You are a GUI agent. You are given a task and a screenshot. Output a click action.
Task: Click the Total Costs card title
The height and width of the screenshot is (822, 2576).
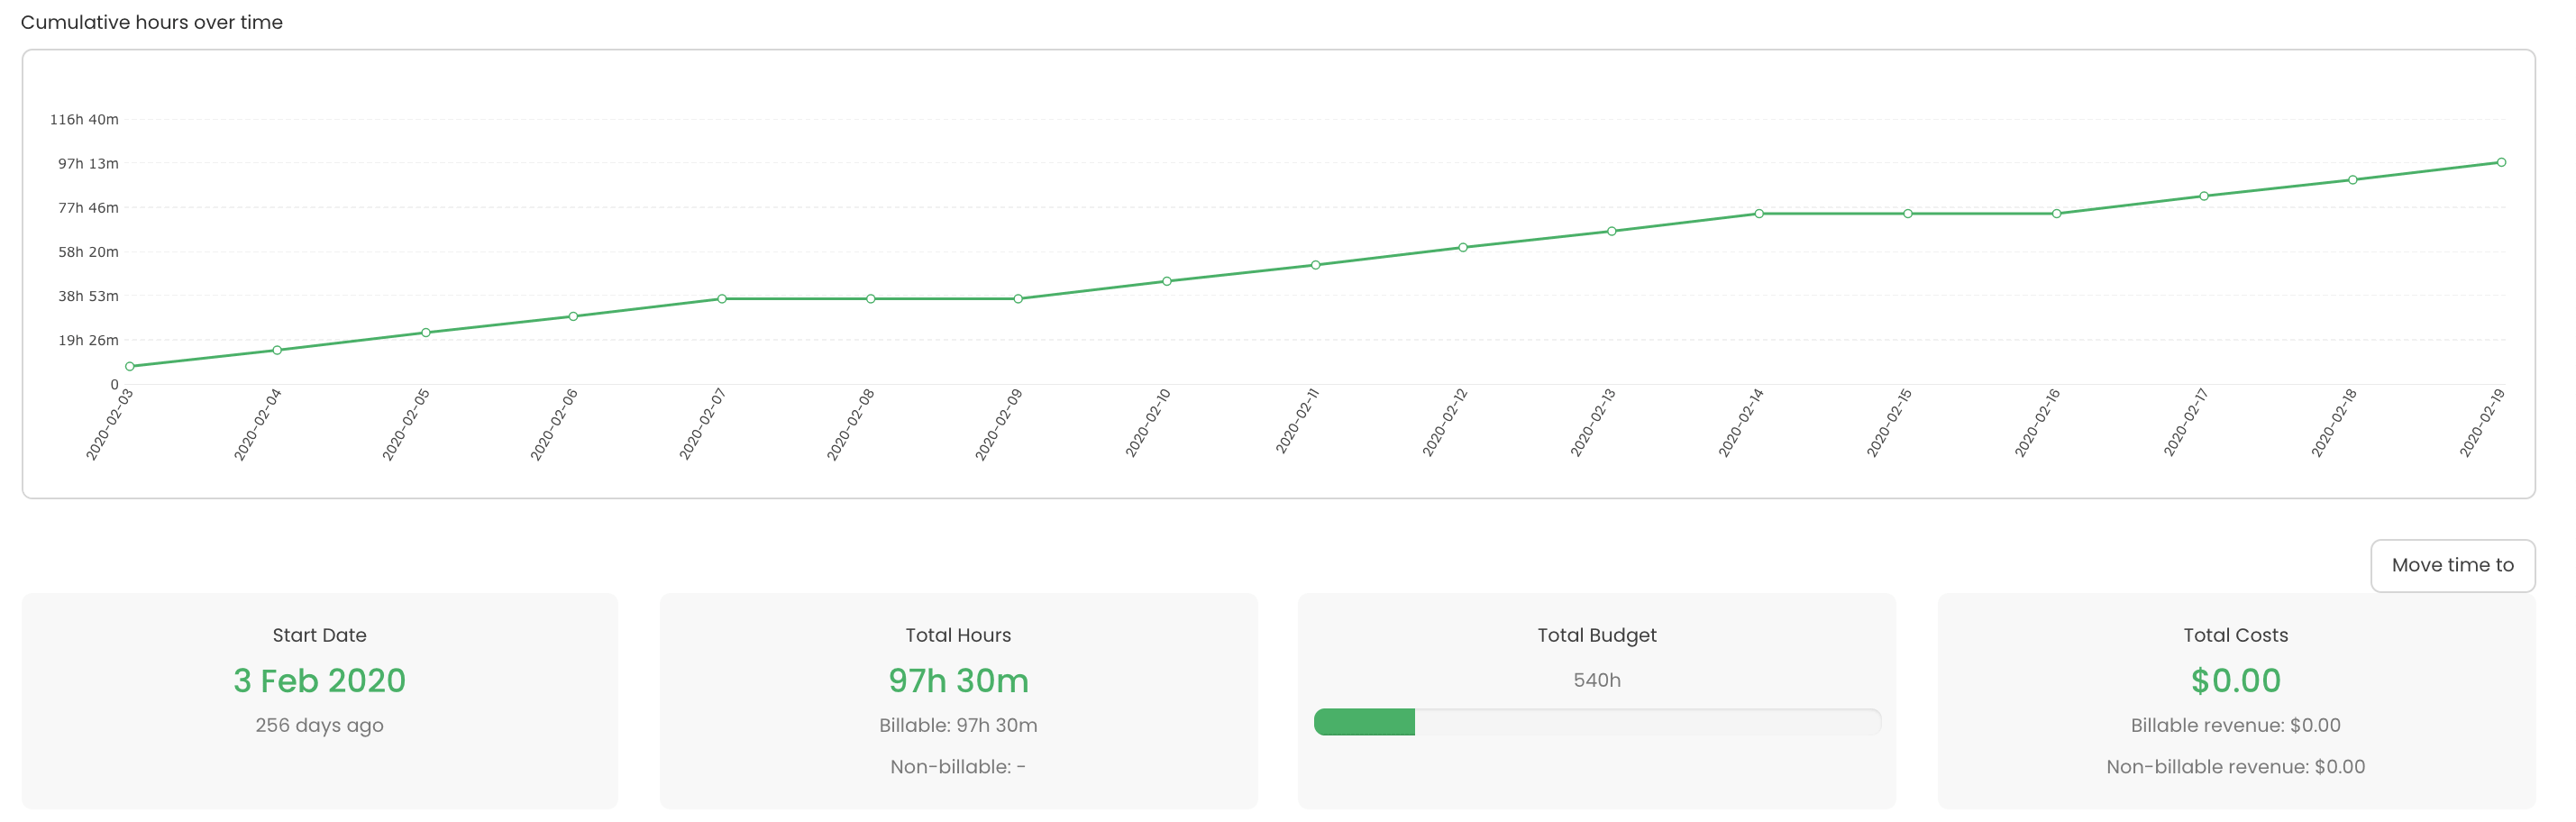(2236, 635)
